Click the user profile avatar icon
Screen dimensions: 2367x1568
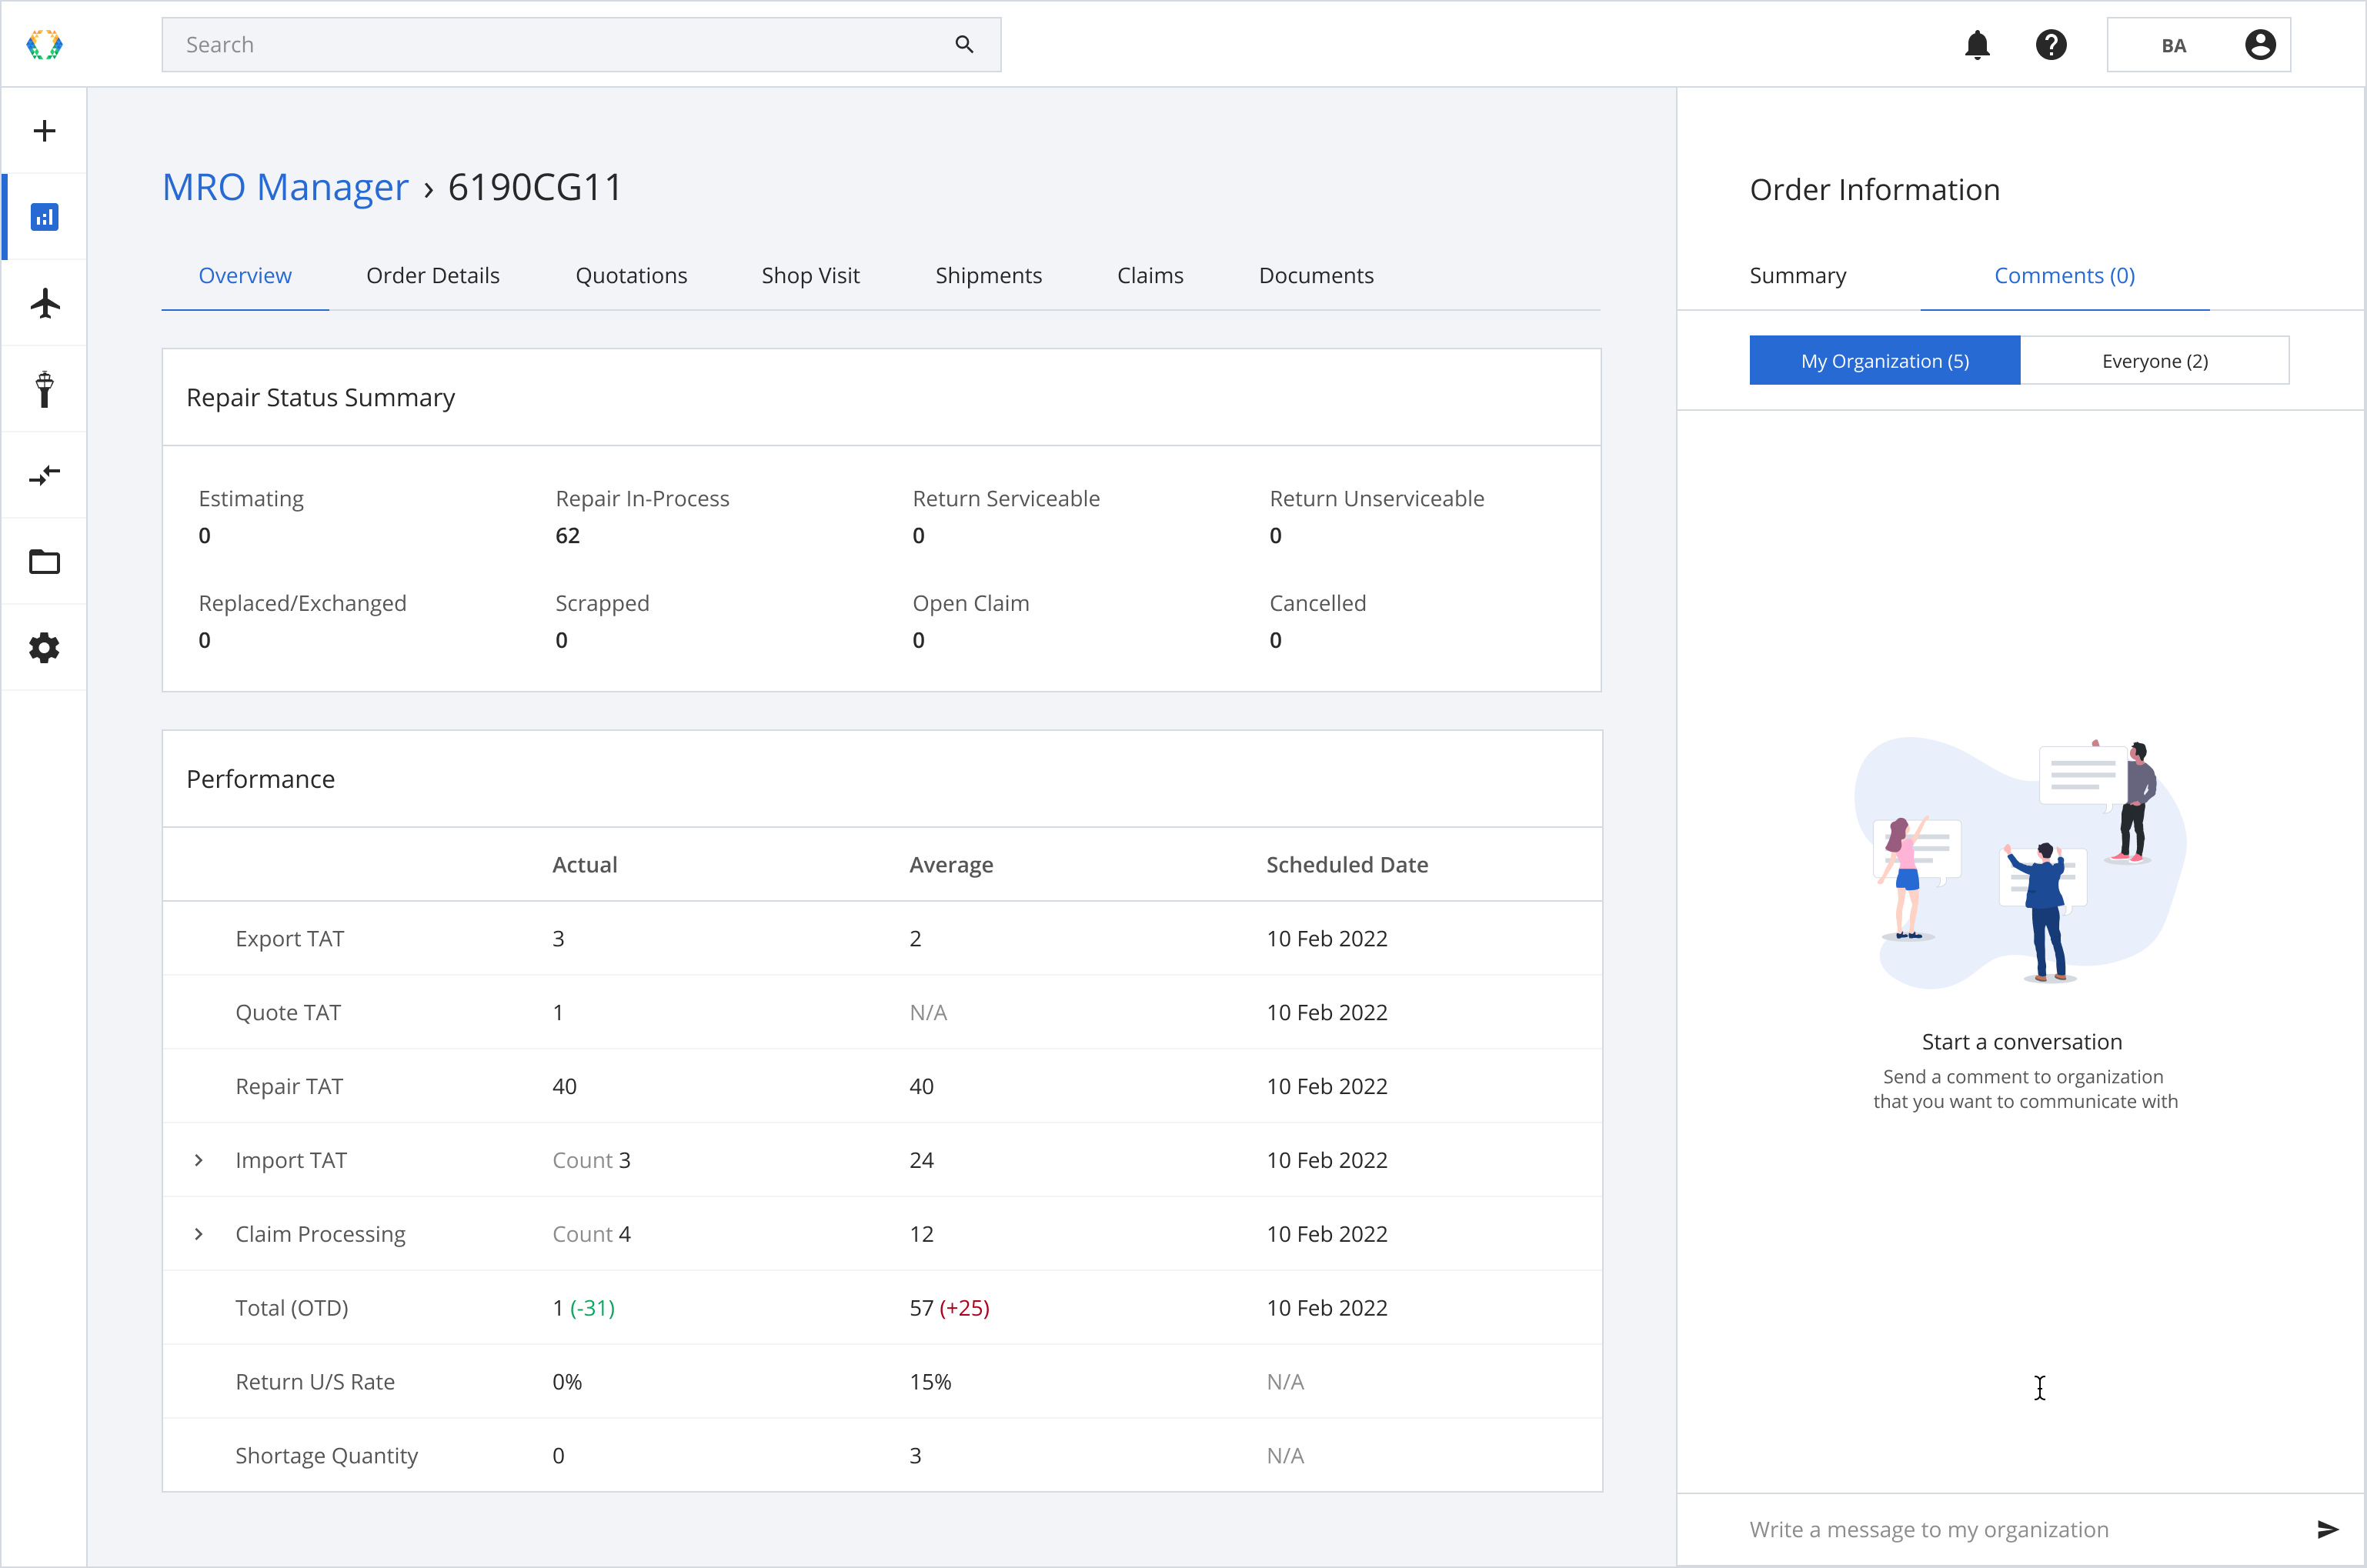[x=2260, y=45]
